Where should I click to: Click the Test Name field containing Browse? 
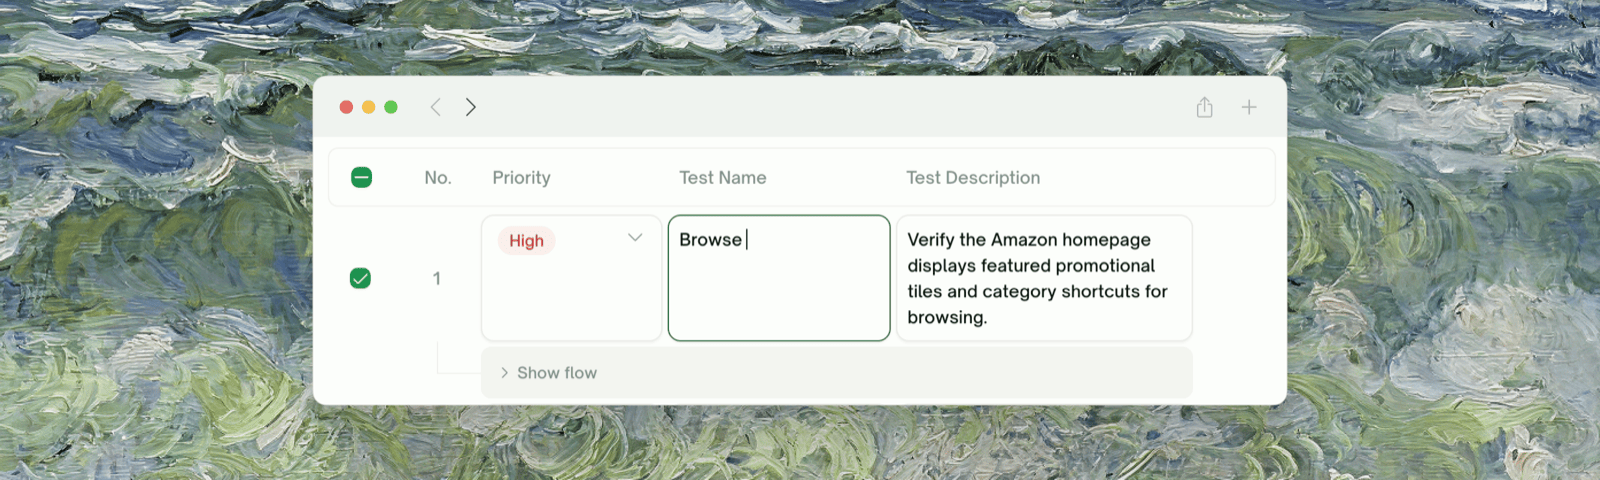pyautogui.click(x=779, y=278)
